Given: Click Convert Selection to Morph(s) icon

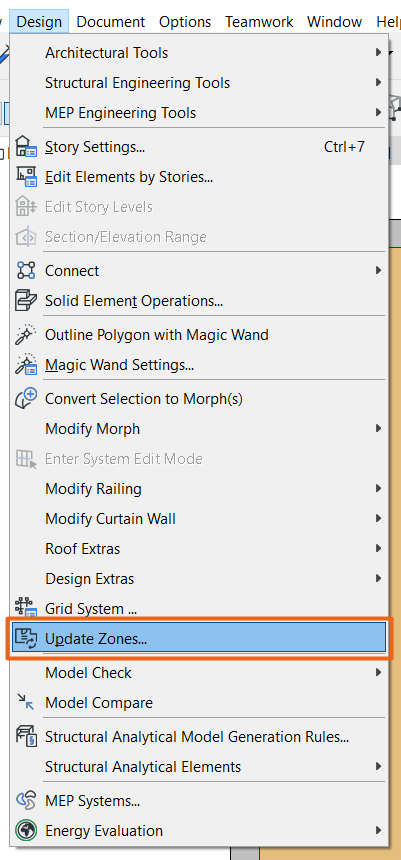Looking at the screenshot, I should pyautogui.click(x=26, y=398).
